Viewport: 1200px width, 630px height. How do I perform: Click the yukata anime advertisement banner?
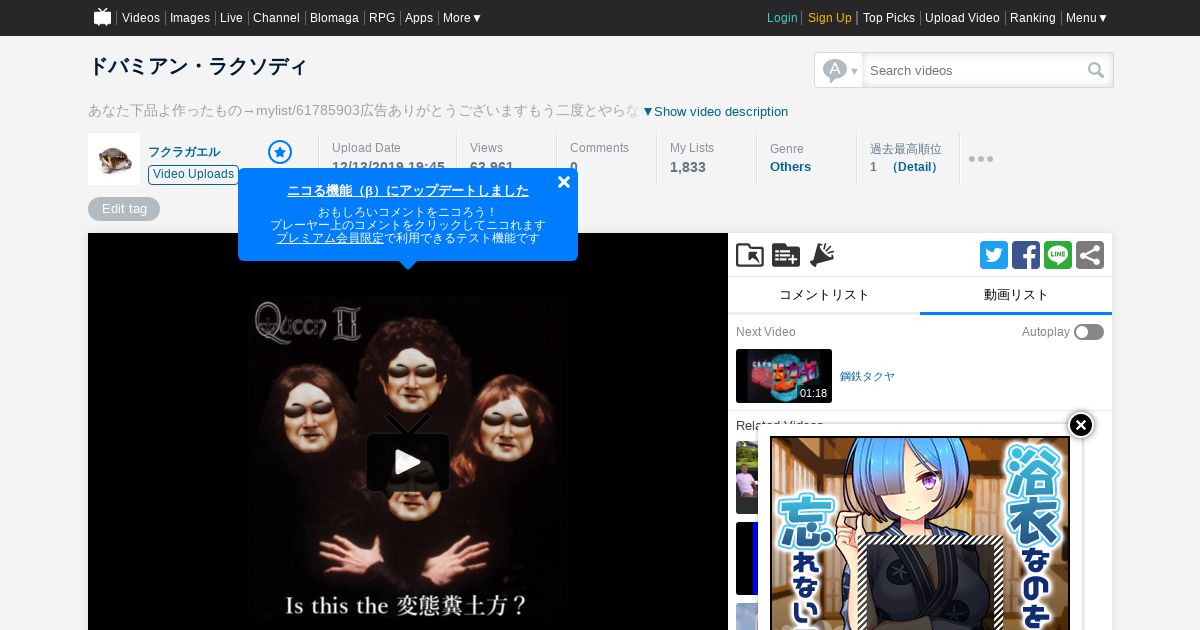click(x=920, y=533)
